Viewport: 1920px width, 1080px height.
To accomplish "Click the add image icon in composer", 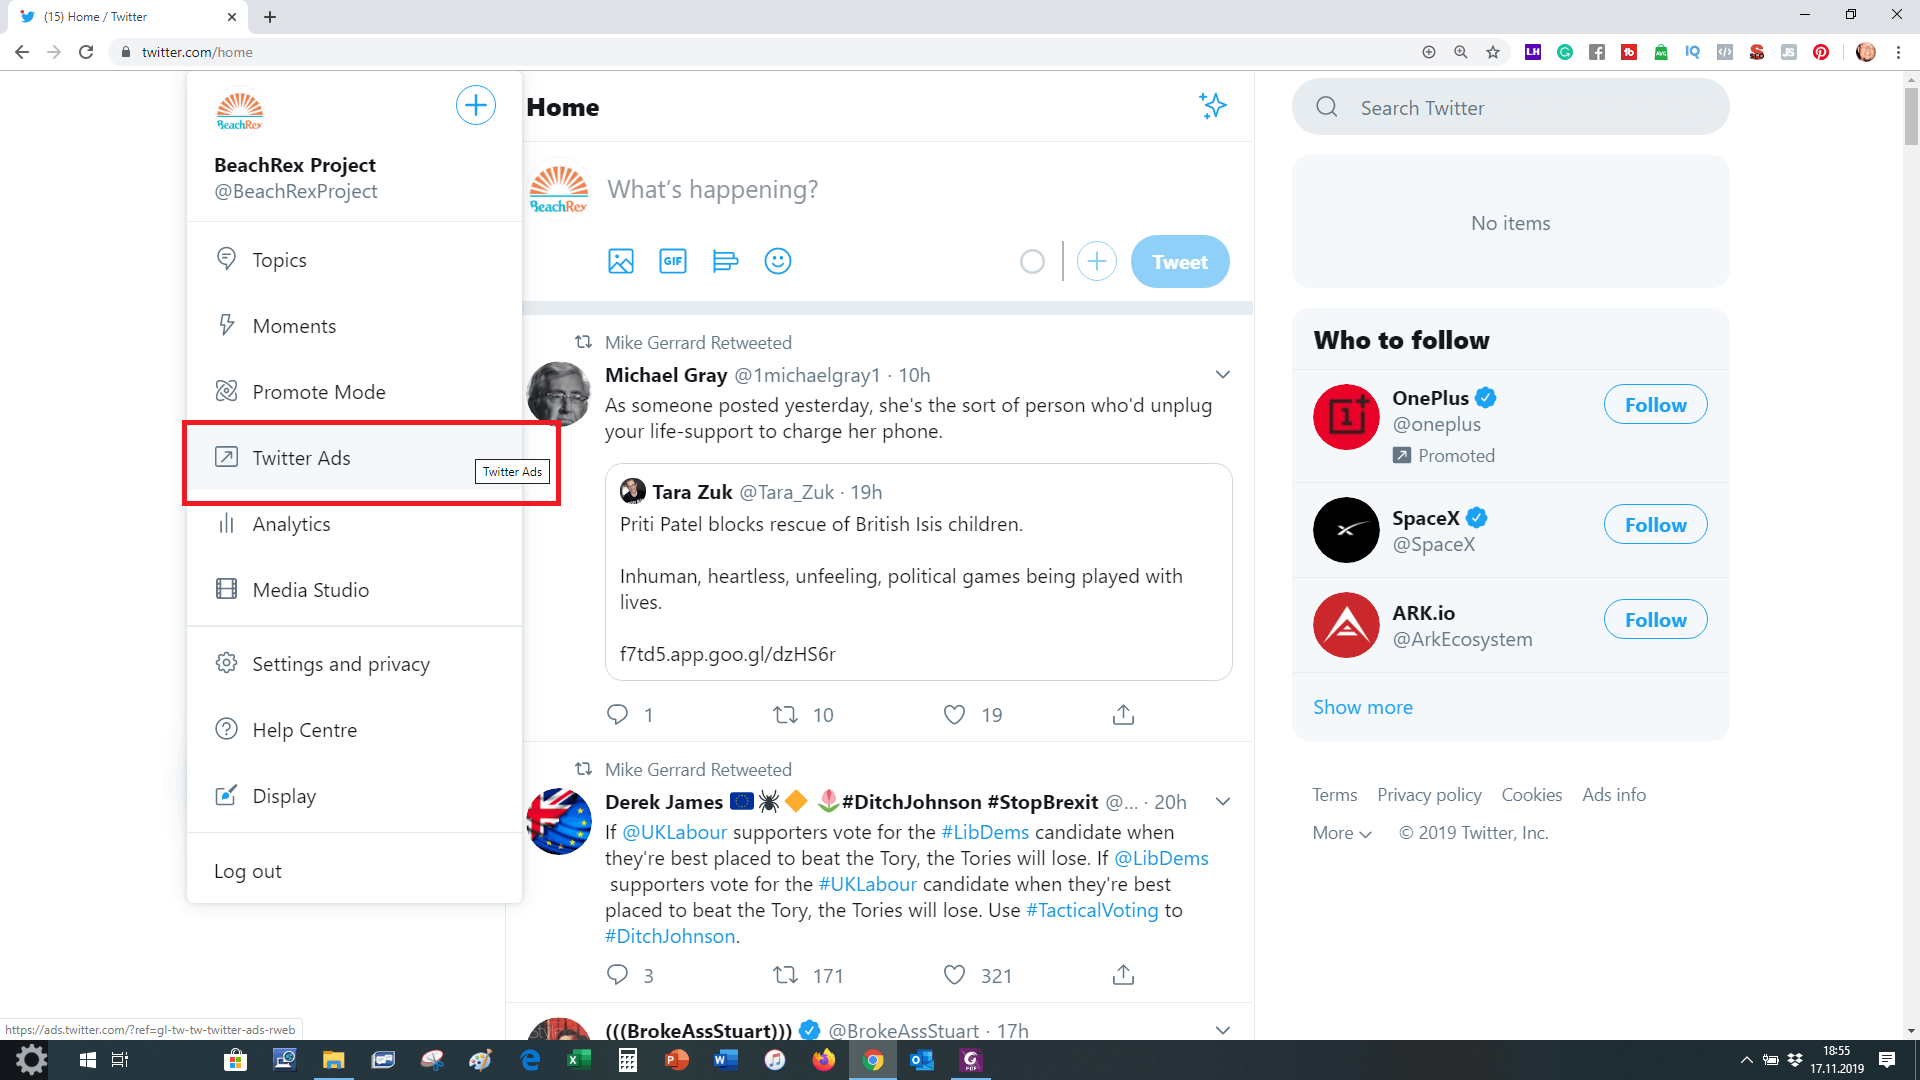I will 620,262.
